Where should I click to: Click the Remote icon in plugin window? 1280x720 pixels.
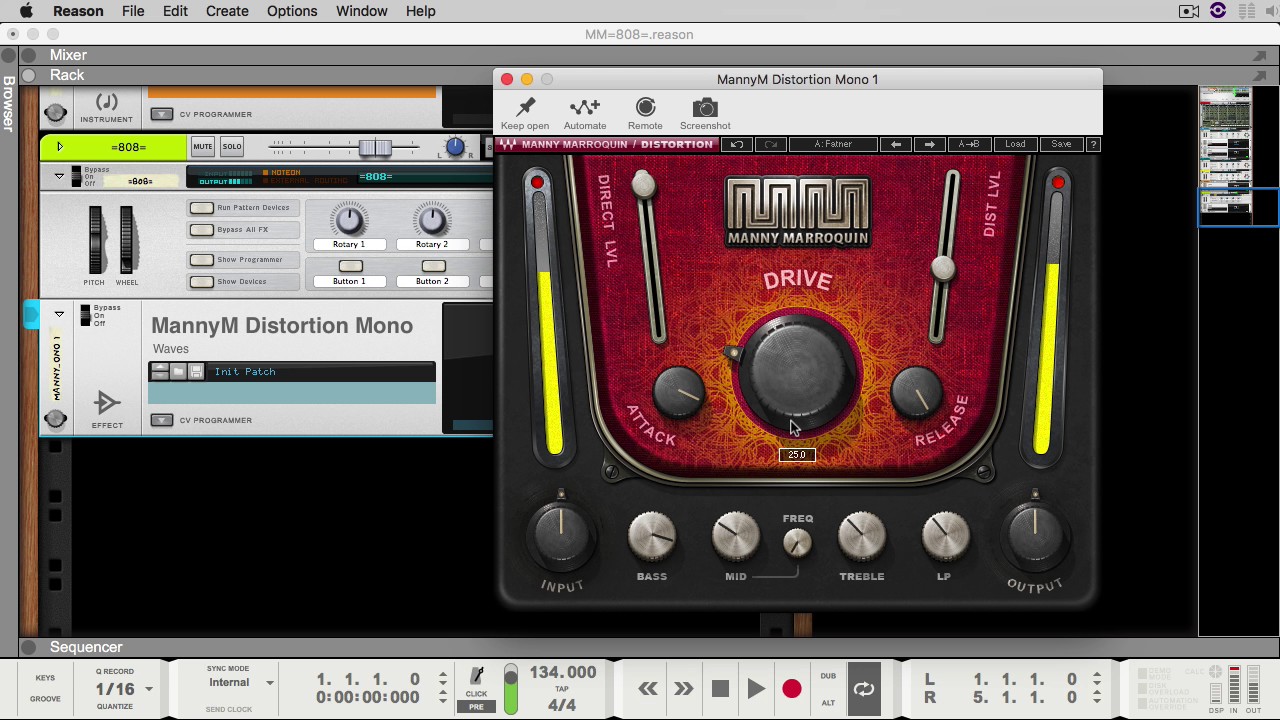[645, 107]
